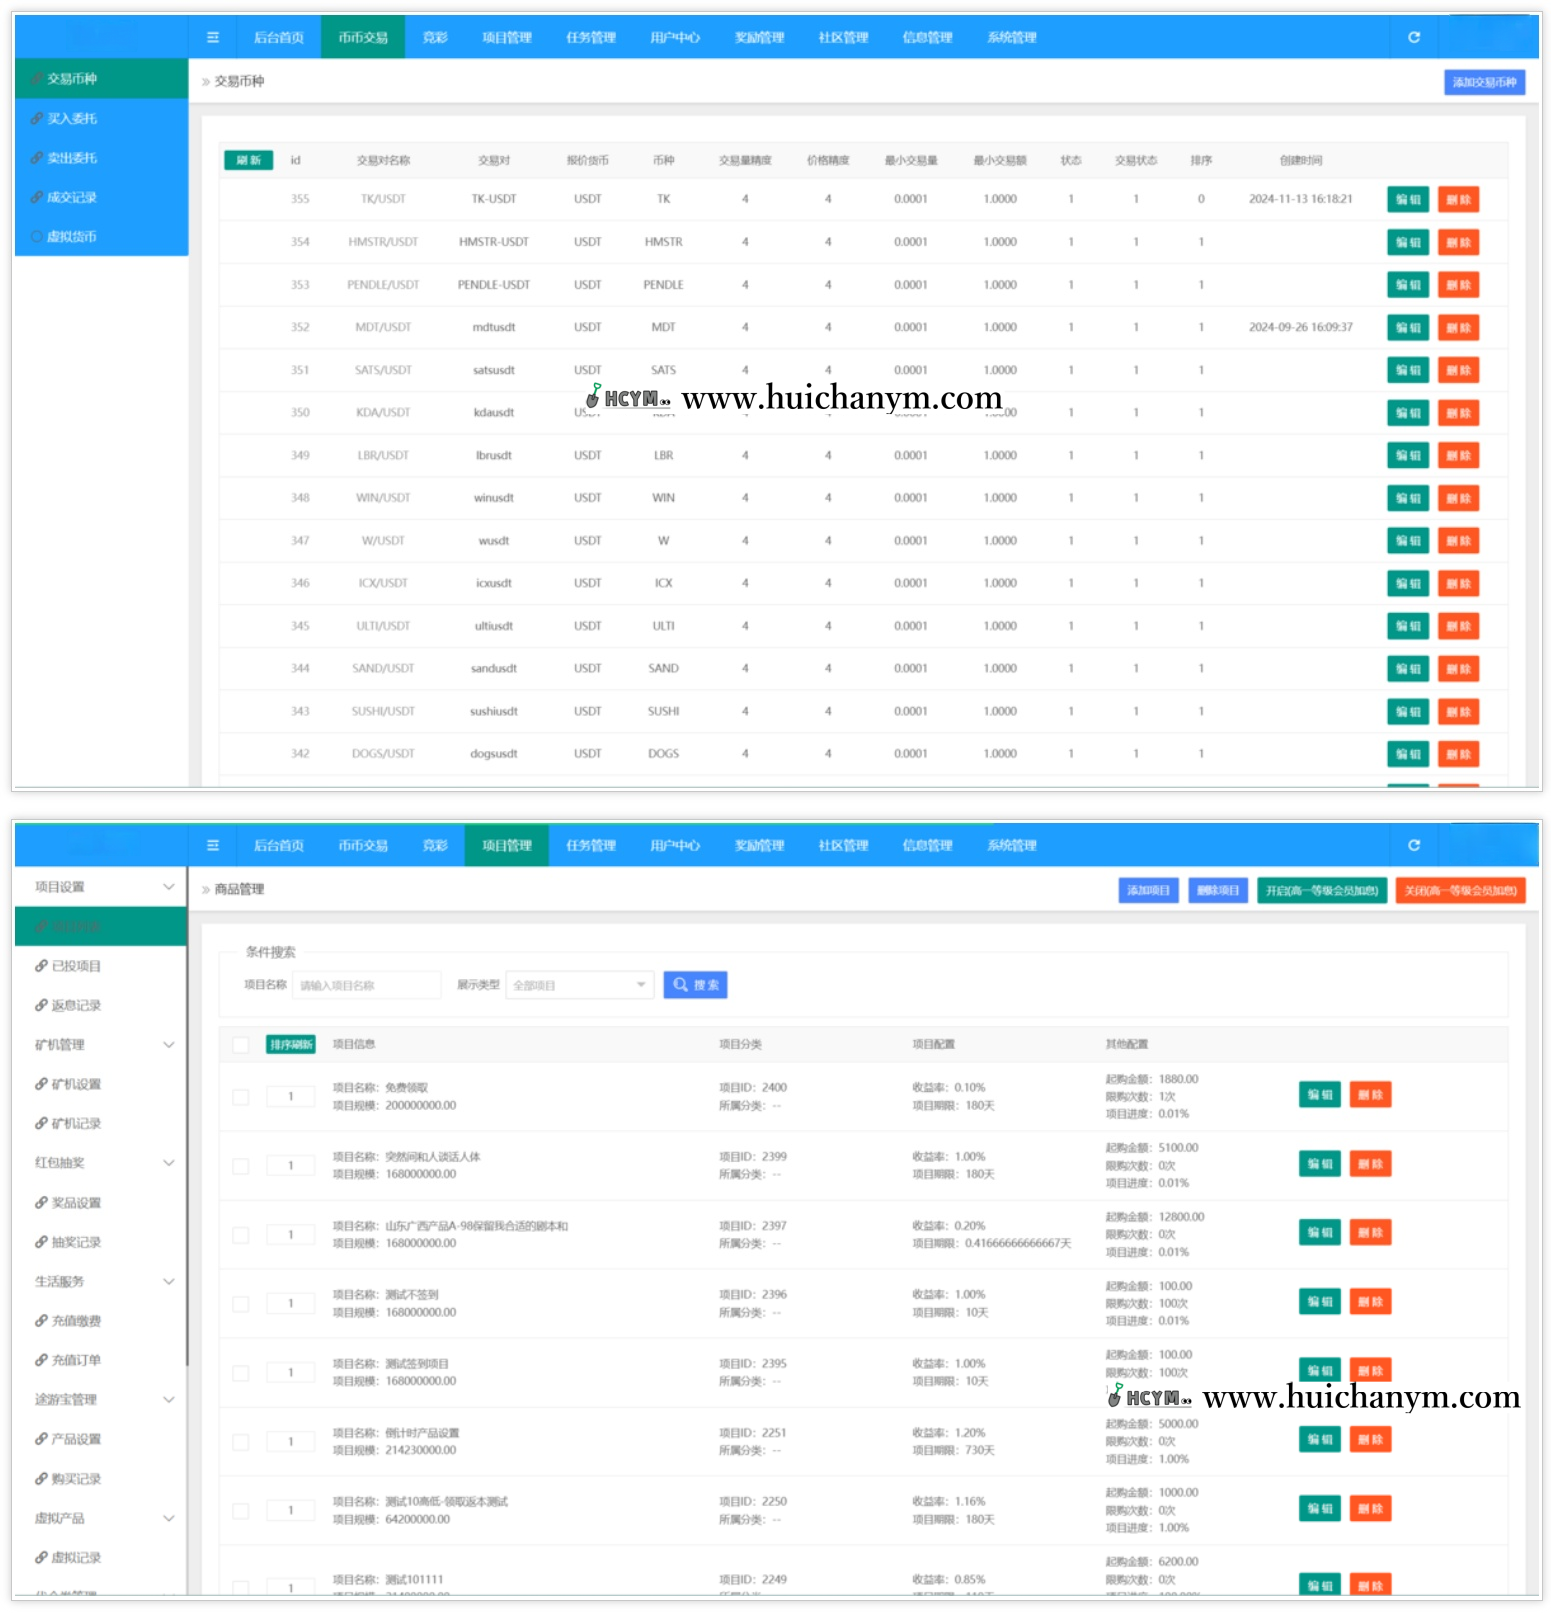The height and width of the screenshot is (1621, 1551).
Task: Open 买入委托 link in the sidebar
Action: click(x=72, y=119)
